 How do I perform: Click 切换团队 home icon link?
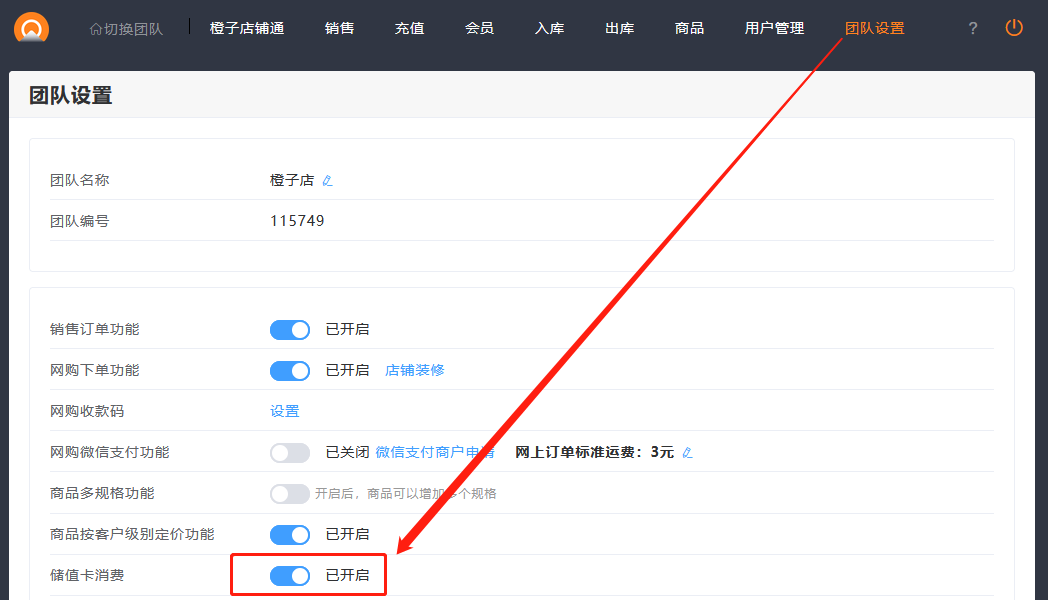pyautogui.click(x=126, y=29)
